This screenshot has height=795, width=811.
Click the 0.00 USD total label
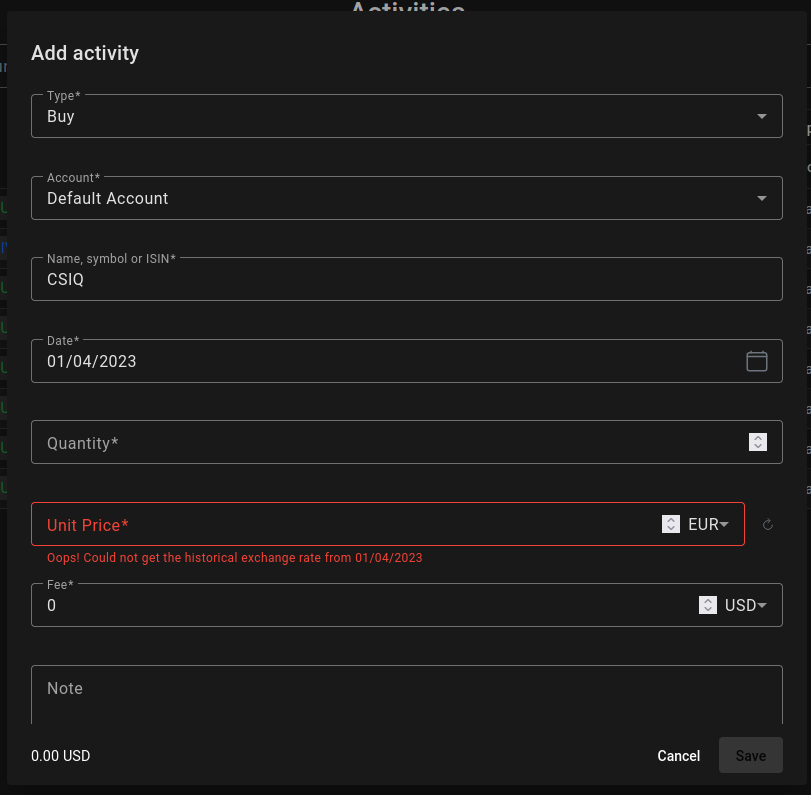pyautogui.click(x=60, y=756)
